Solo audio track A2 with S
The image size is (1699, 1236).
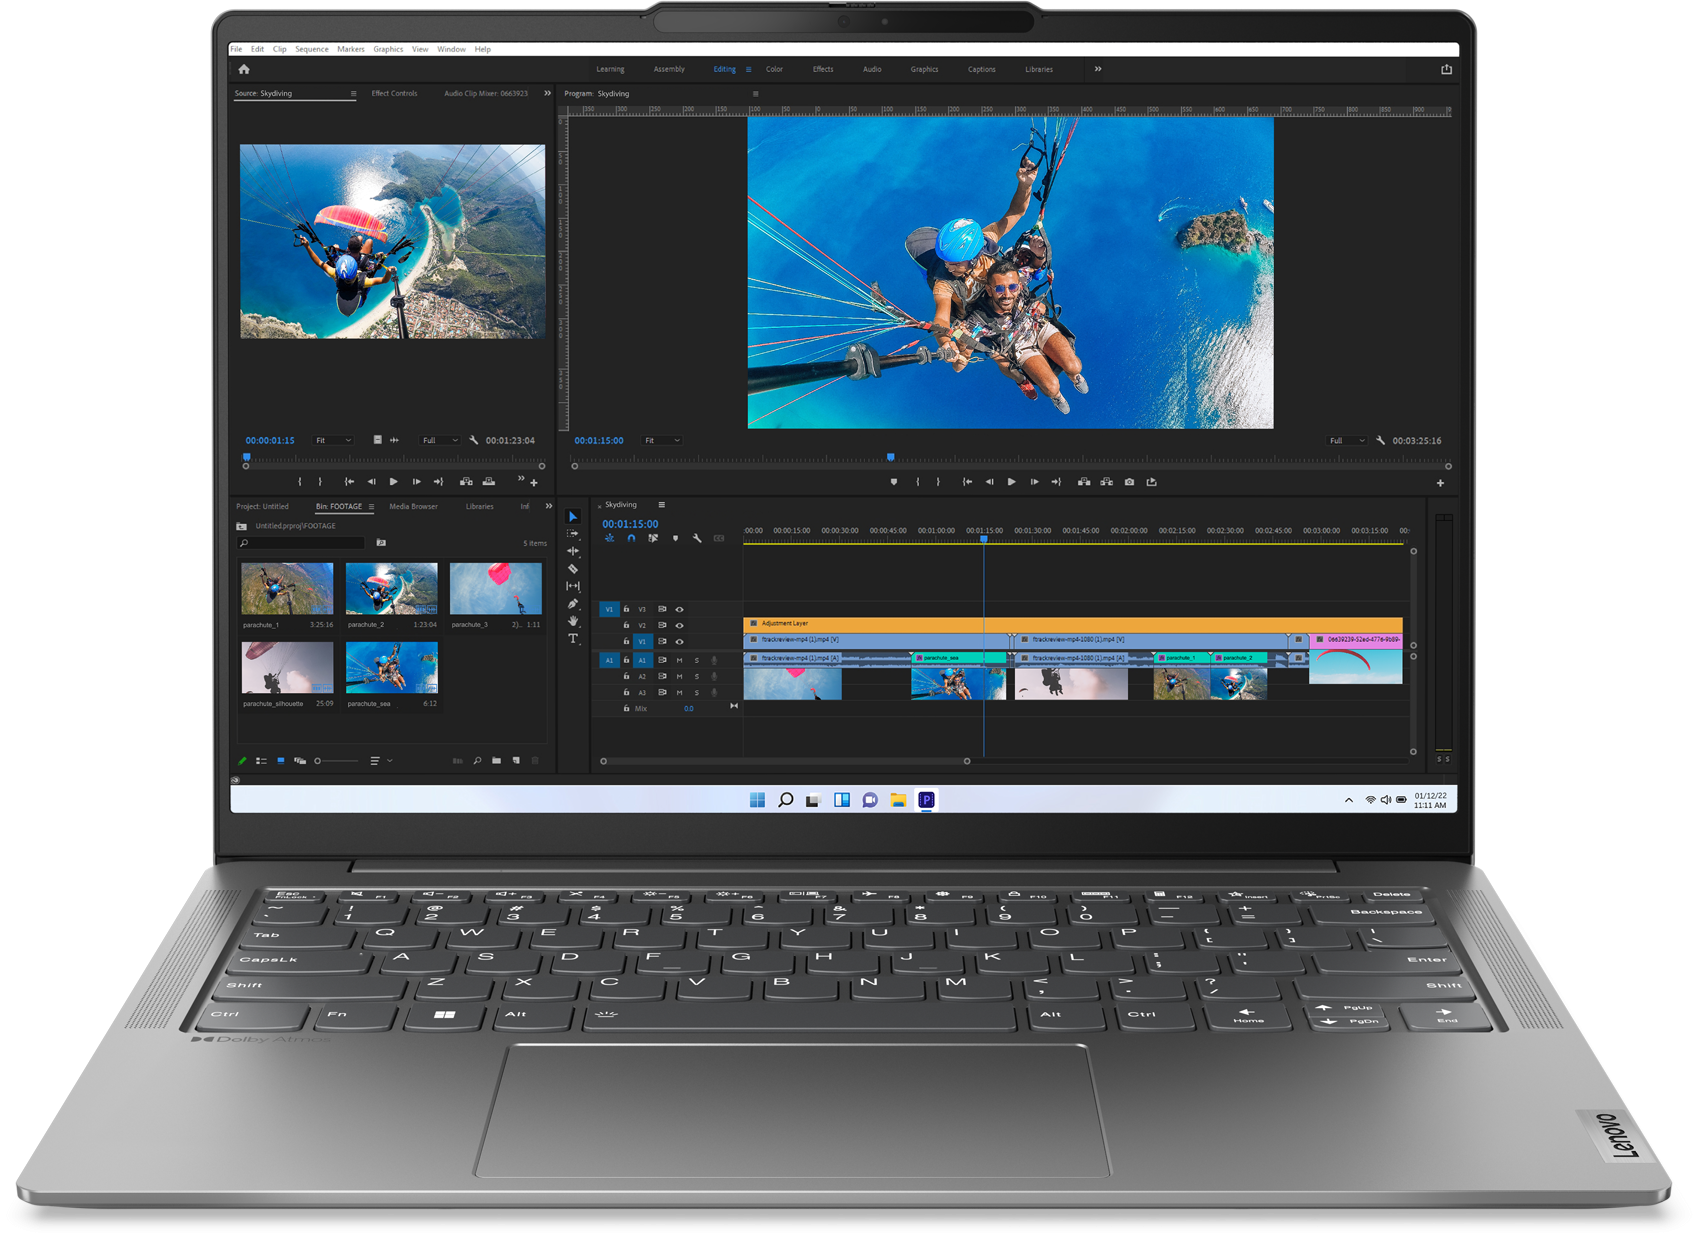point(697,676)
